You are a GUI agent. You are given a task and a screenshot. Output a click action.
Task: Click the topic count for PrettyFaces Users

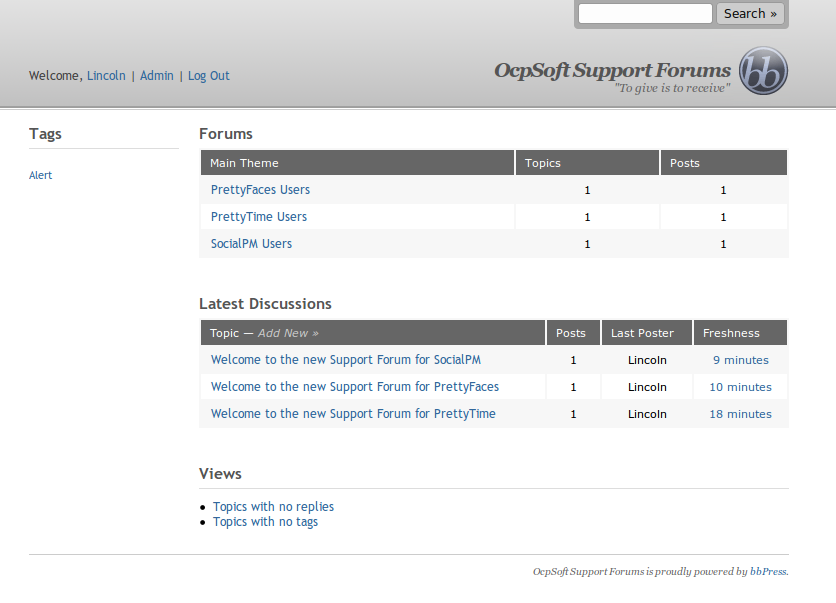click(587, 190)
